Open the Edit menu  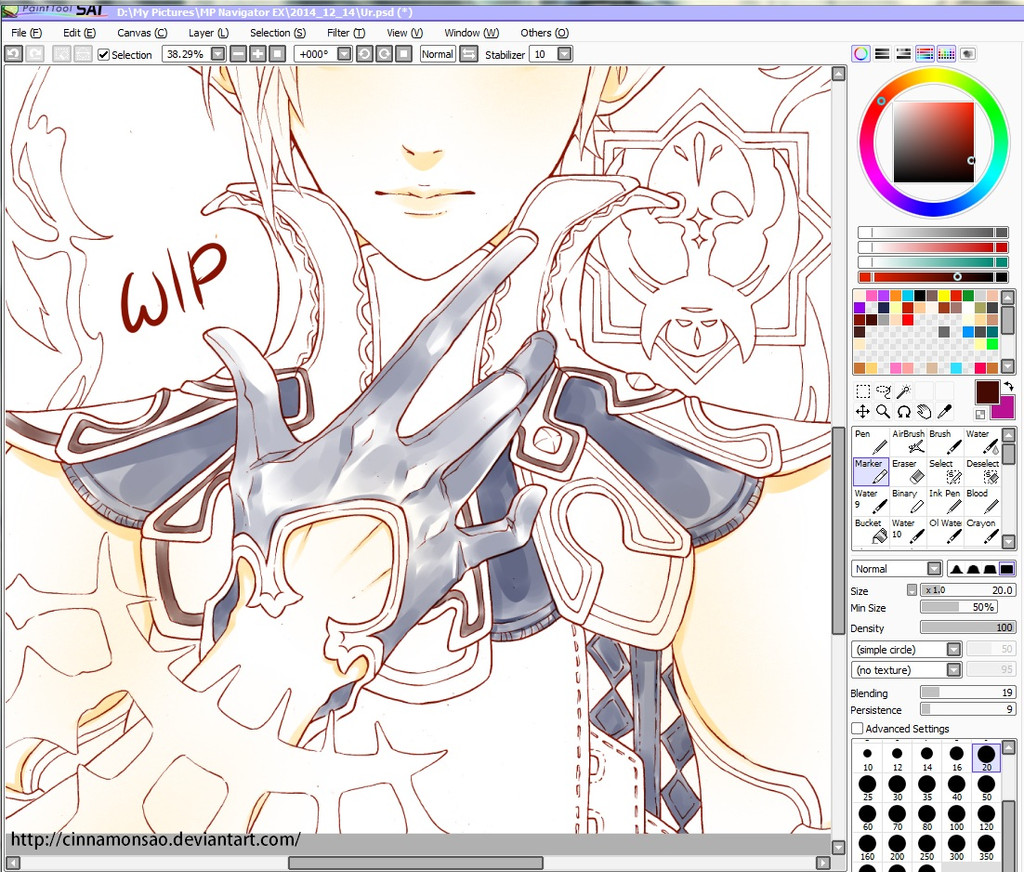point(79,33)
